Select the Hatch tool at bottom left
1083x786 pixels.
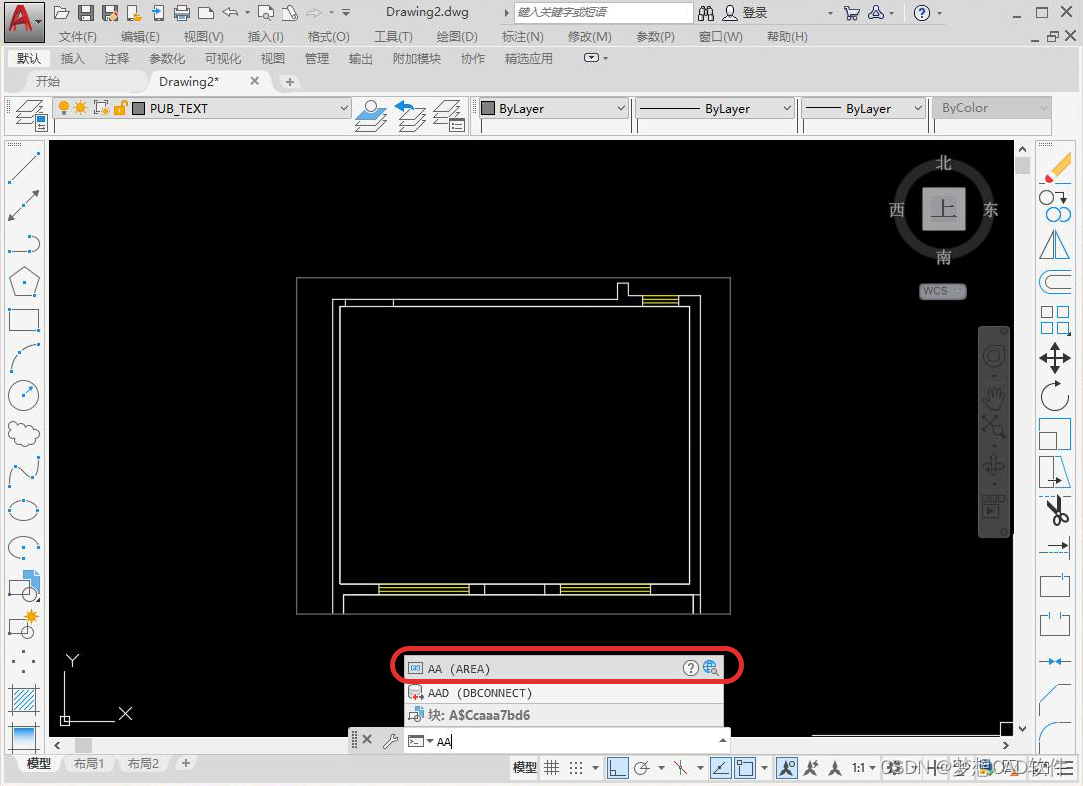(x=23, y=697)
